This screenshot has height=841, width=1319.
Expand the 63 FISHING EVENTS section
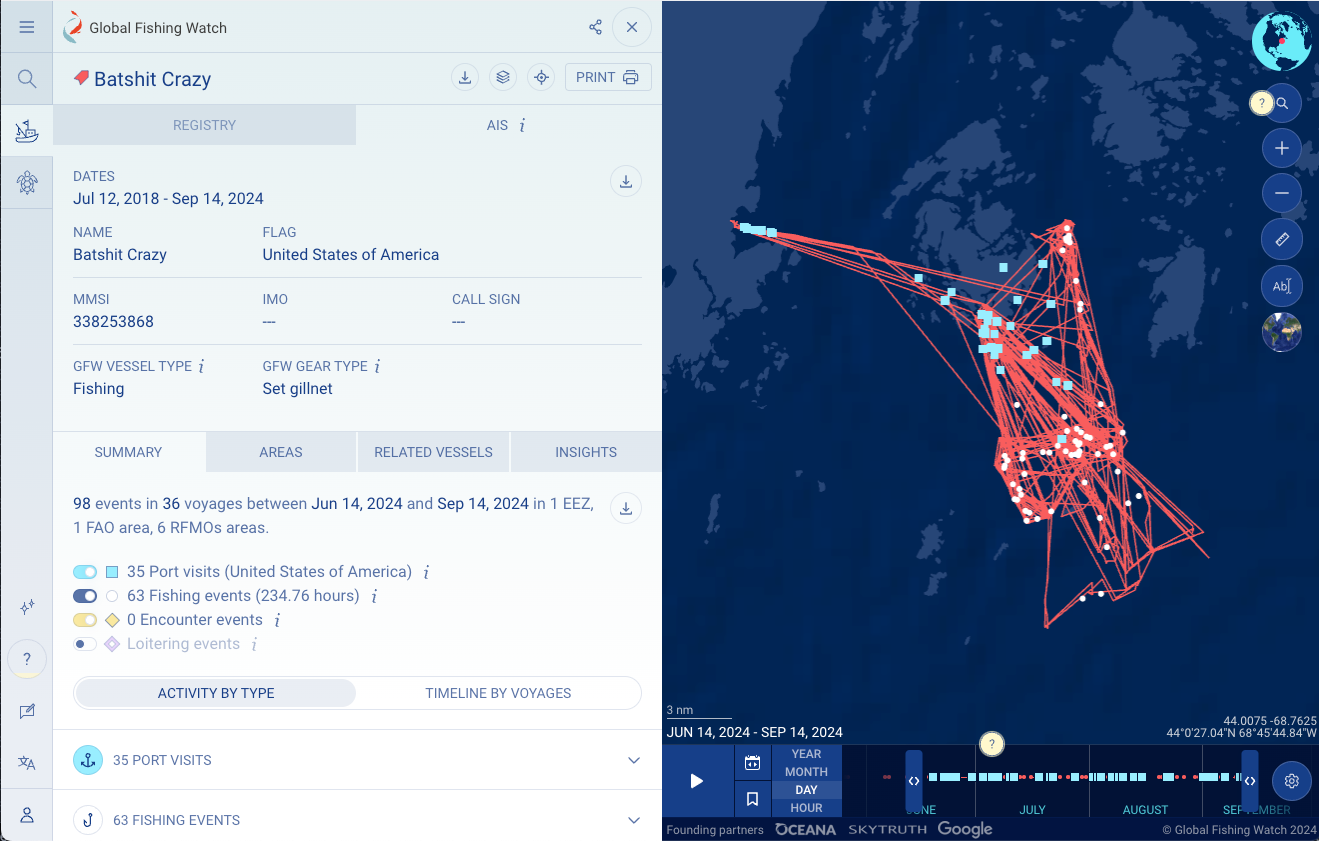pos(355,820)
